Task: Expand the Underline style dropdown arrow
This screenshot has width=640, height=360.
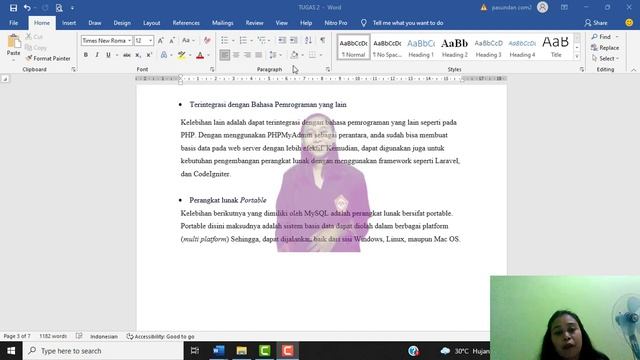Action: (x=117, y=55)
